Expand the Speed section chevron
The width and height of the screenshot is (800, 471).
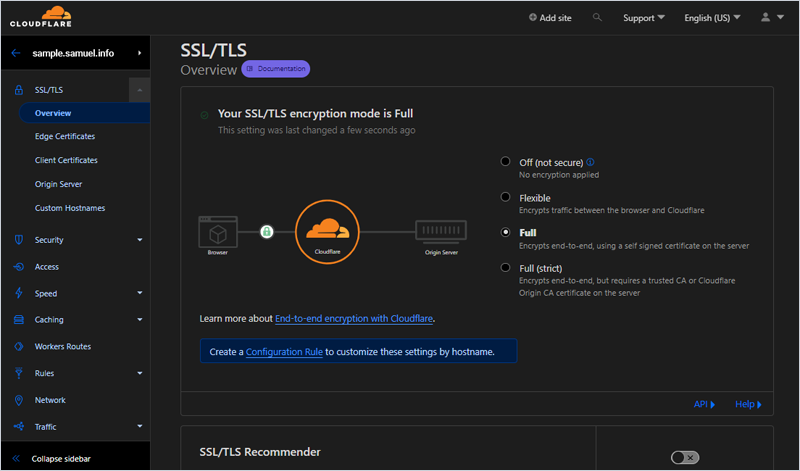tap(140, 293)
